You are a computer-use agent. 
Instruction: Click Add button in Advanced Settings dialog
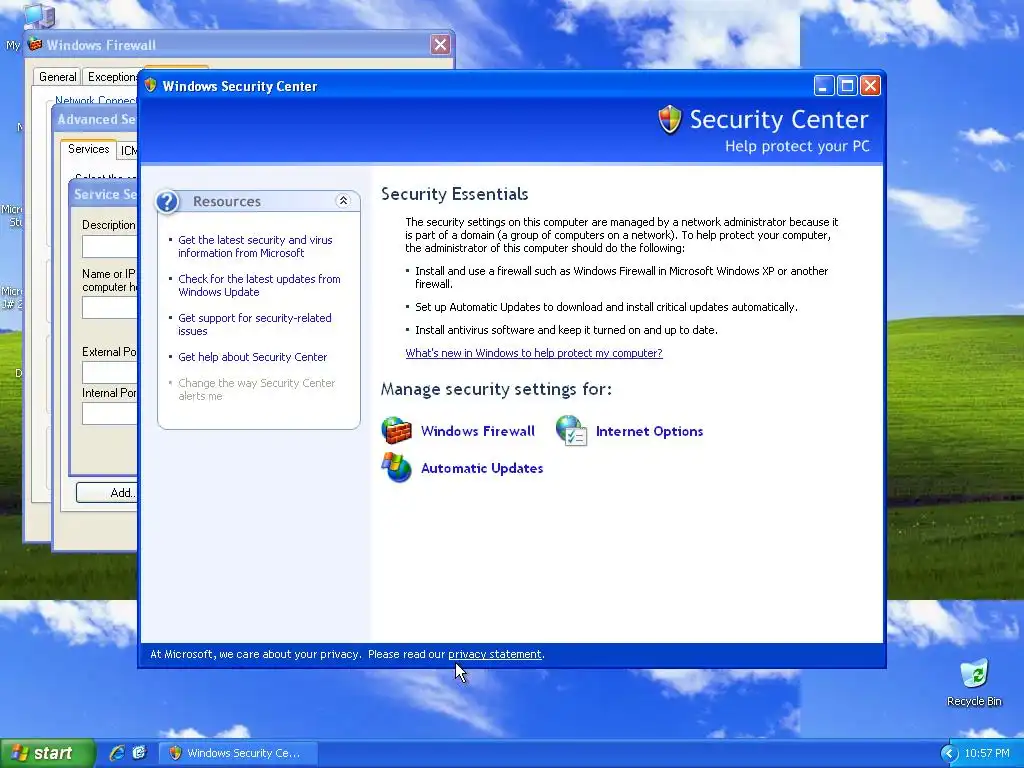pos(107,492)
